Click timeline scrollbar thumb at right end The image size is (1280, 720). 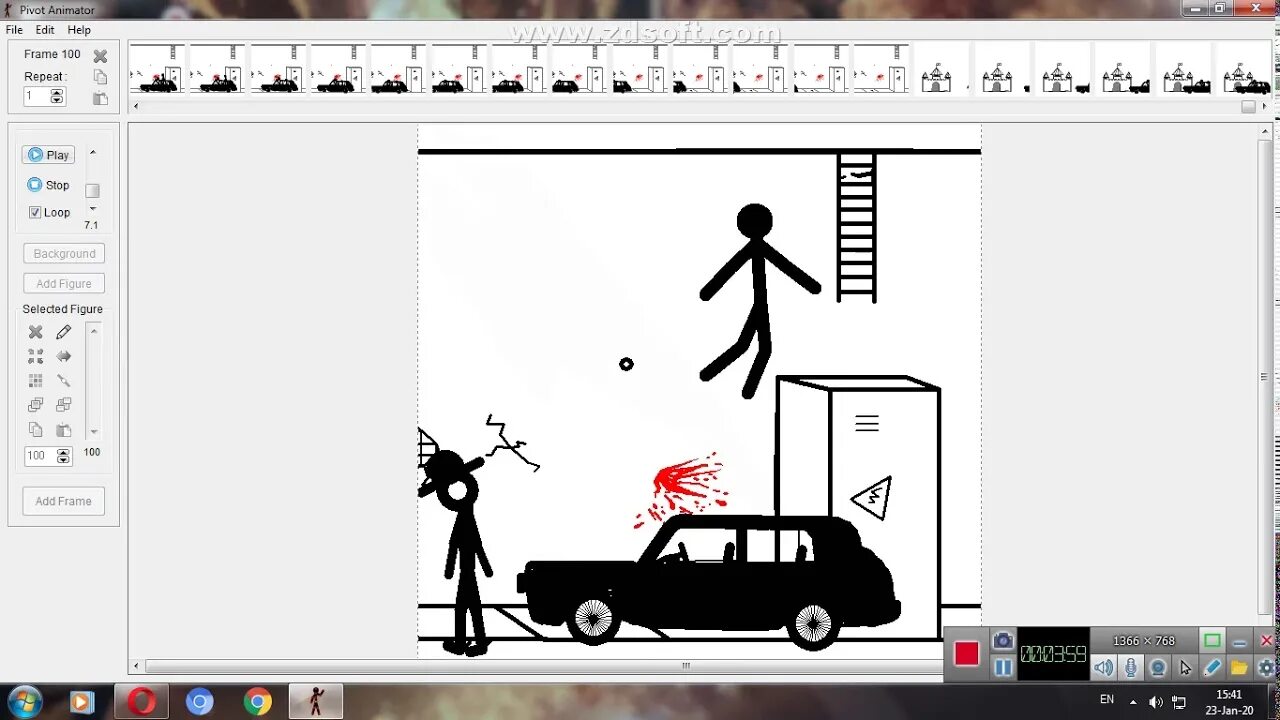point(1248,106)
